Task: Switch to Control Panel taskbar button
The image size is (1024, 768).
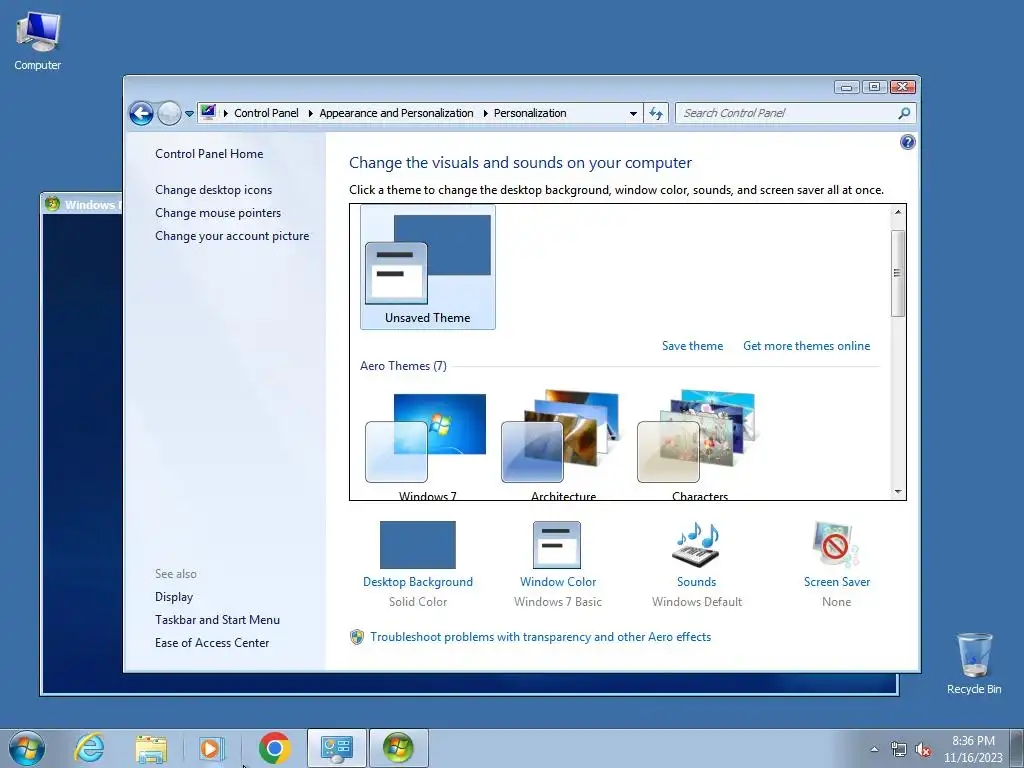Action: pyautogui.click(x=336, y=748)
